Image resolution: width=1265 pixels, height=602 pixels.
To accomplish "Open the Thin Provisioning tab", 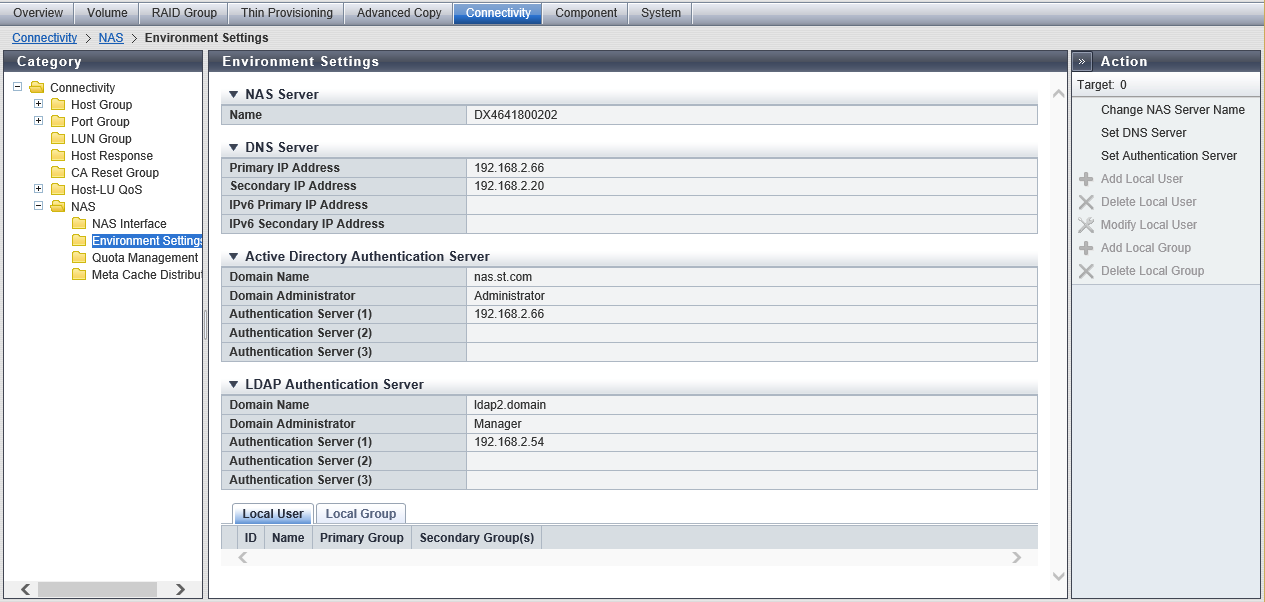I will 287,13.
